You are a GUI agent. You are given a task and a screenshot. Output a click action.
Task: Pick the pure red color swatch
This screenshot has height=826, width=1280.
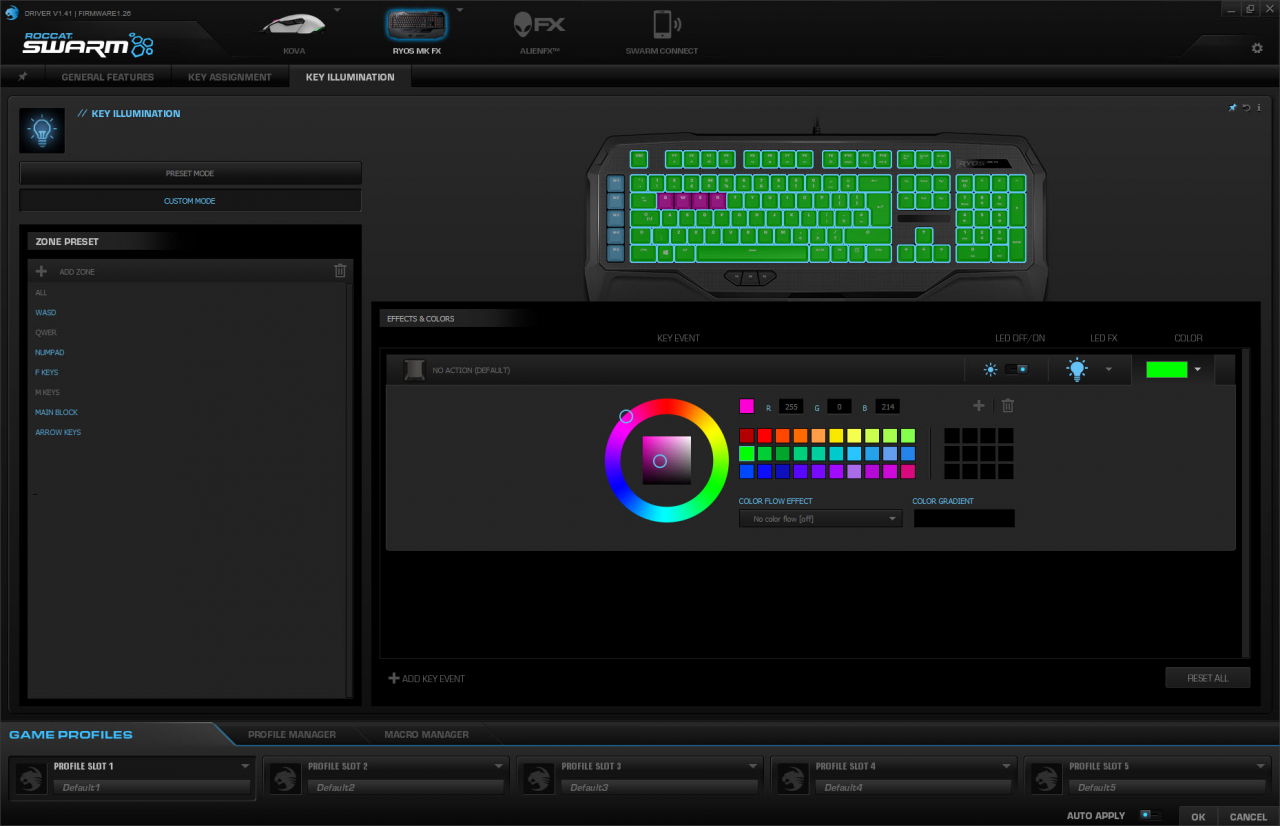764,436
